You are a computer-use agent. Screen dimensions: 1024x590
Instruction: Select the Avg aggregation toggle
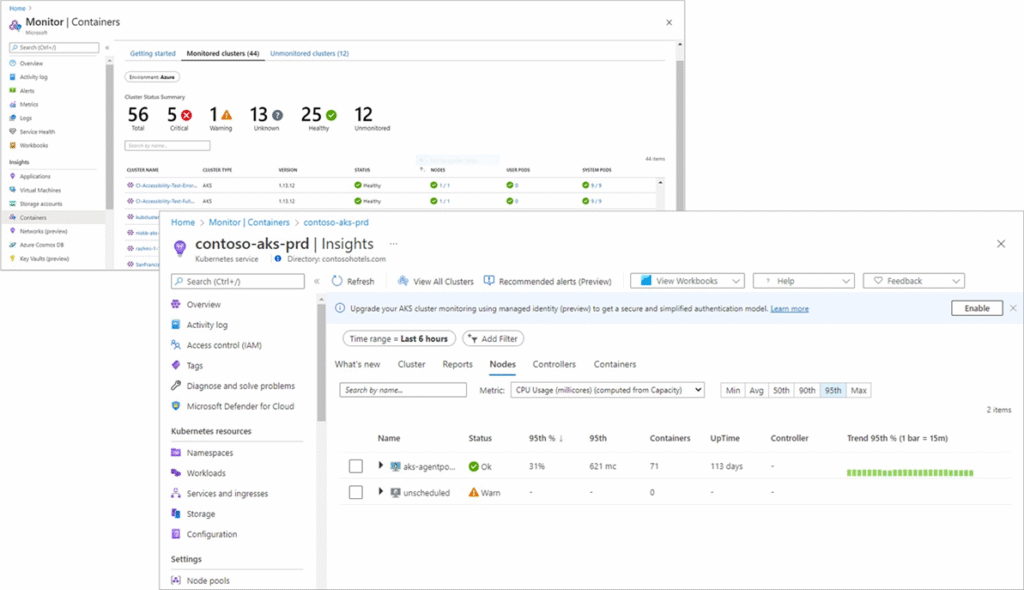tap(756, 390)
